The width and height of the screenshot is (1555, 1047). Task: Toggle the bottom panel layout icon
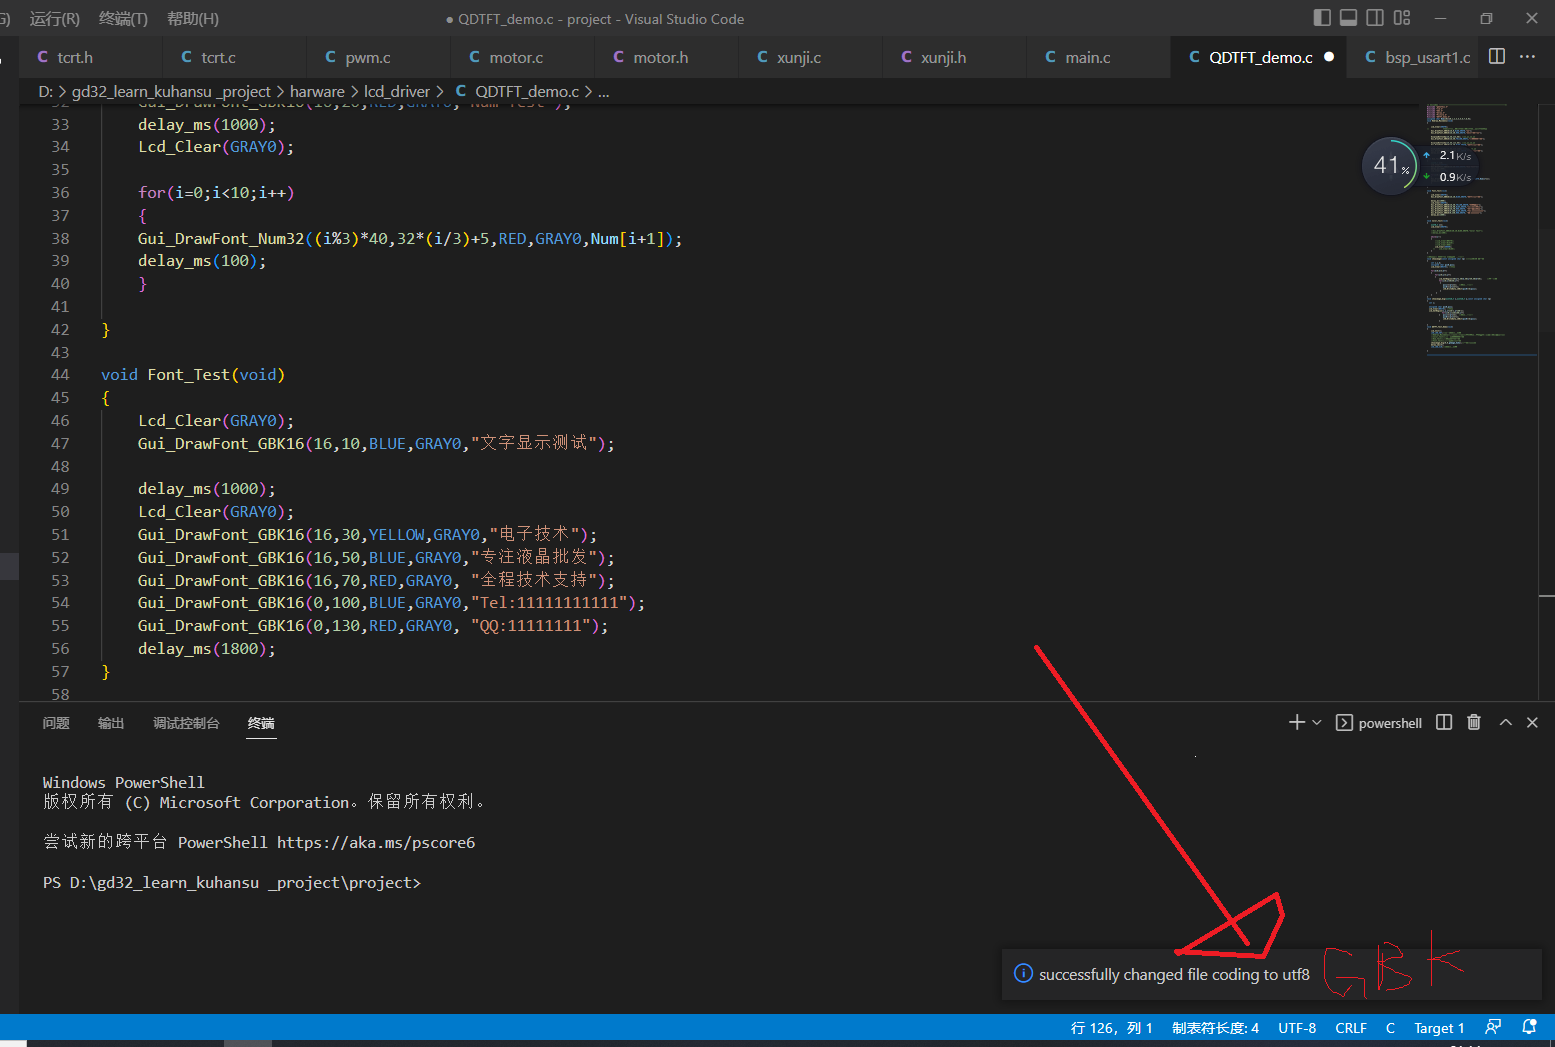click(x=1349, y=18)
